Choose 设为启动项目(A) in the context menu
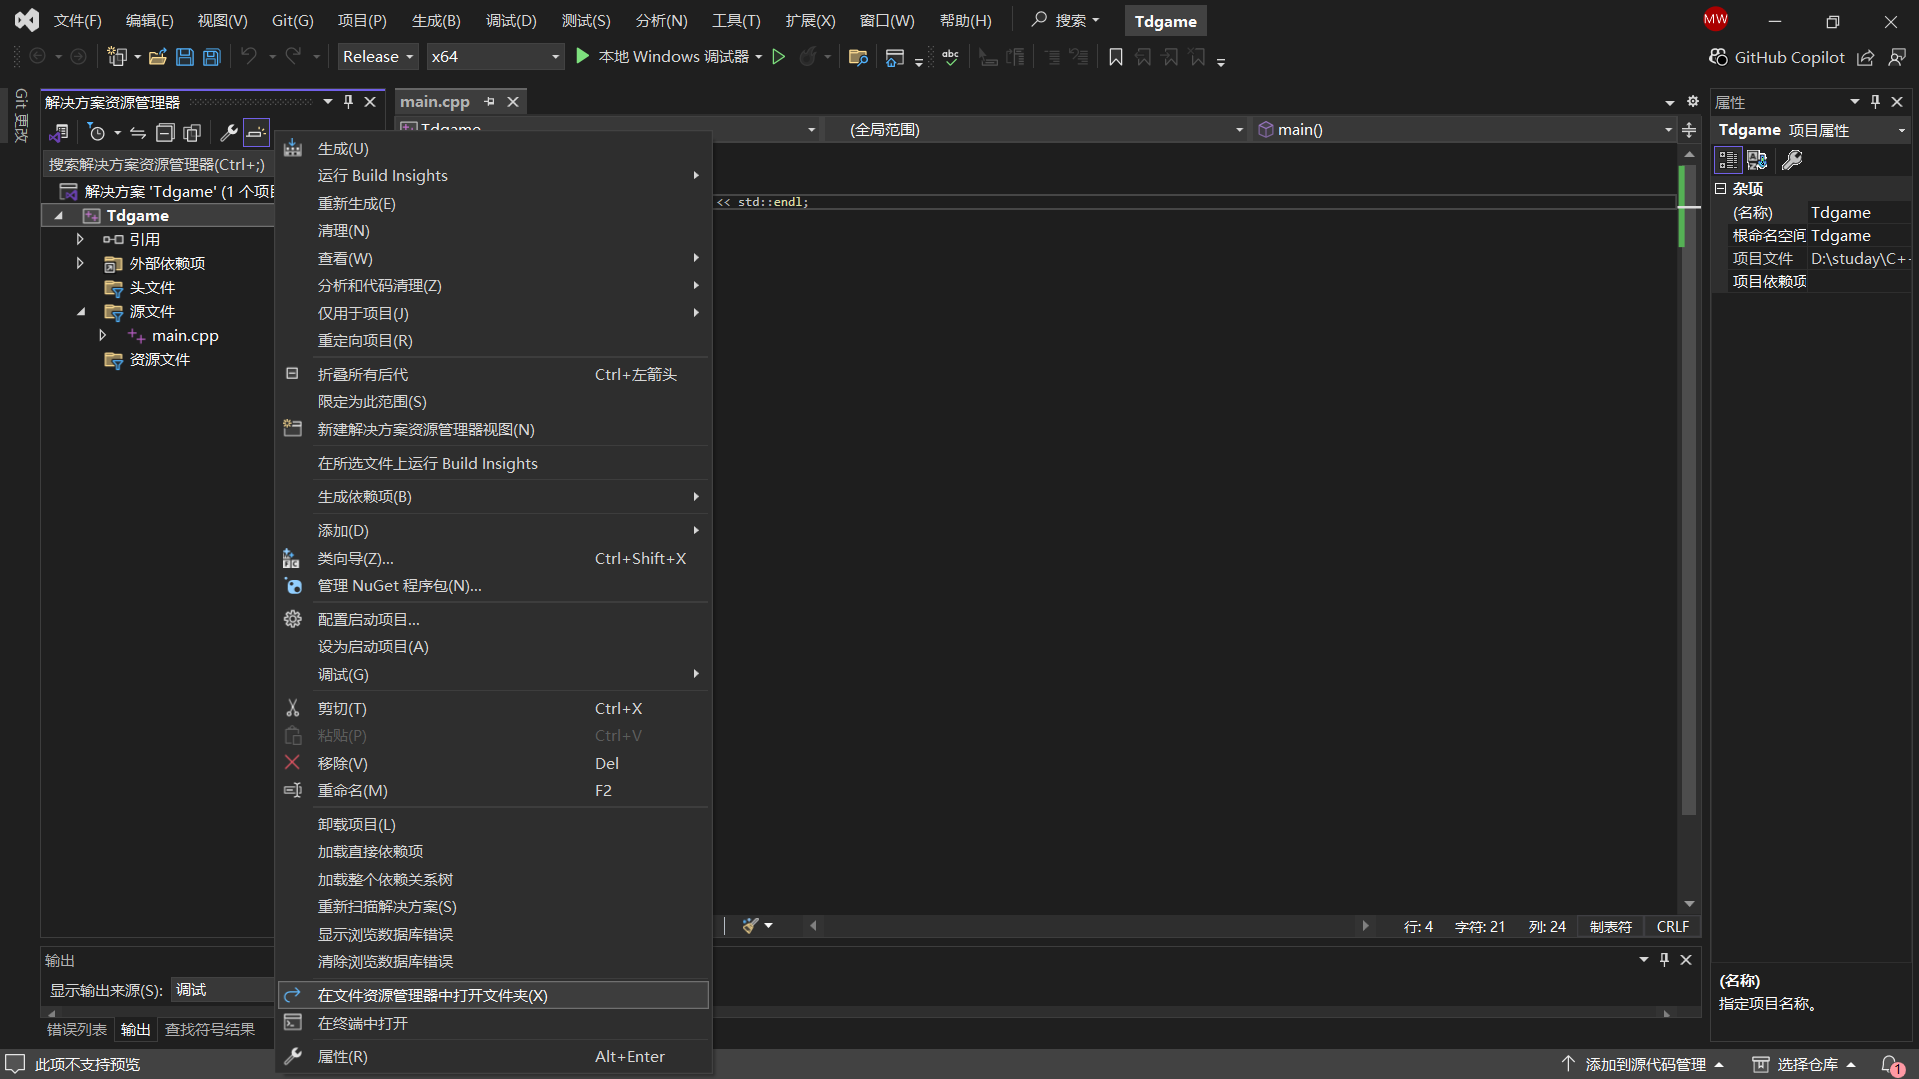 coord(372,646)
